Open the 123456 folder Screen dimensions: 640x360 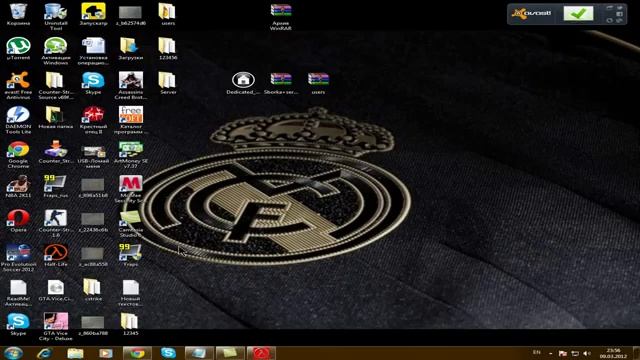click(168, 46)
